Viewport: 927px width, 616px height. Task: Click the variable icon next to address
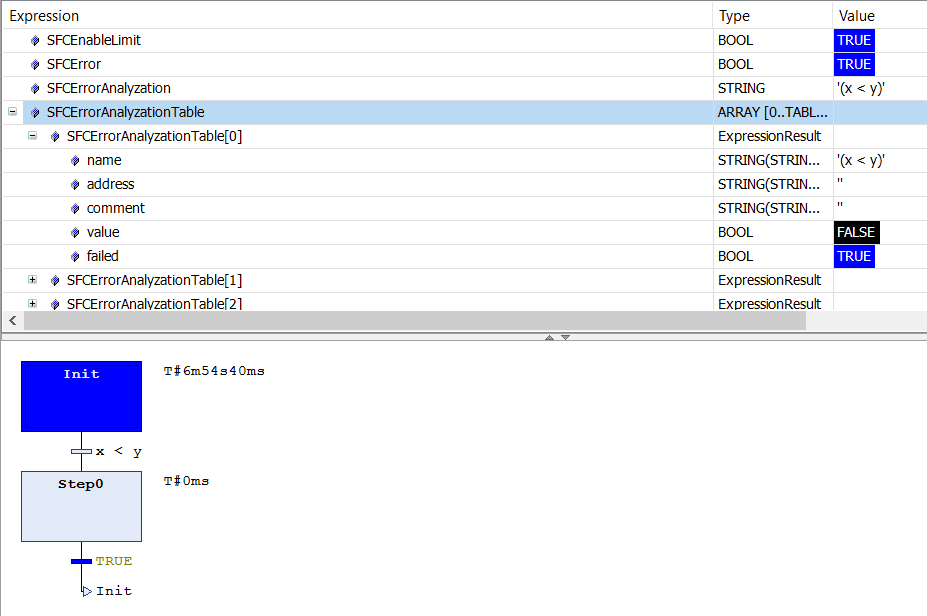[x=74, y=184]
